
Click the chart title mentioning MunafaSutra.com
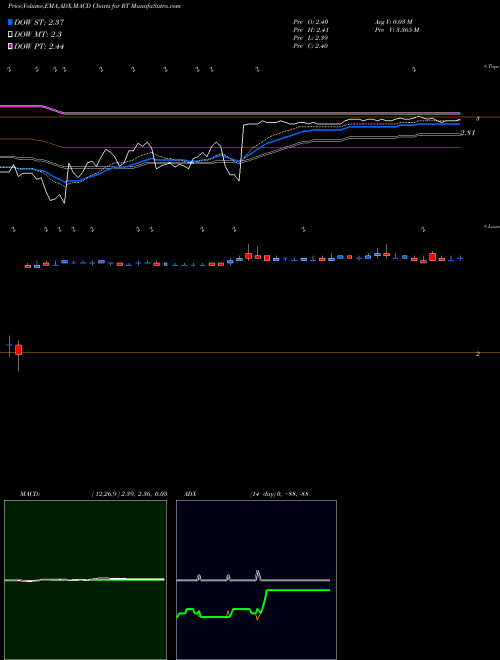point(94,7)
